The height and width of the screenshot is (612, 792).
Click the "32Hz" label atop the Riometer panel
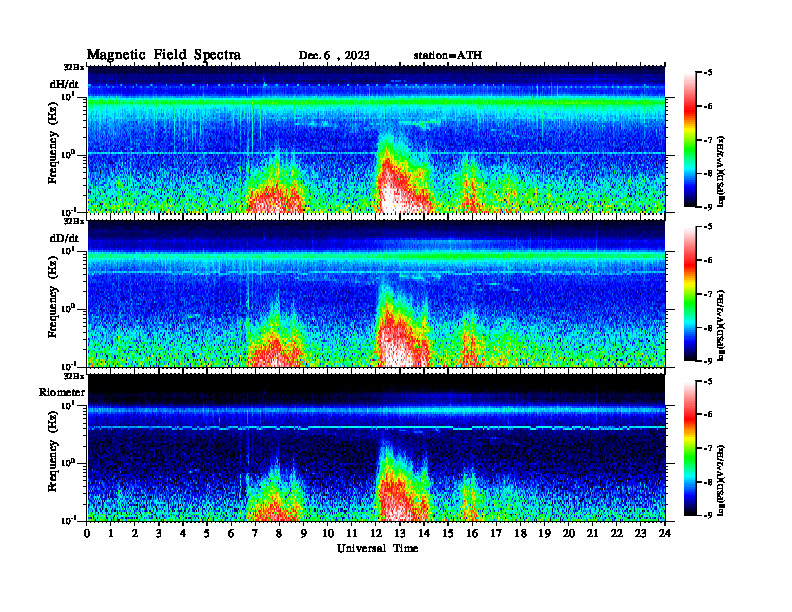(74, 376)
